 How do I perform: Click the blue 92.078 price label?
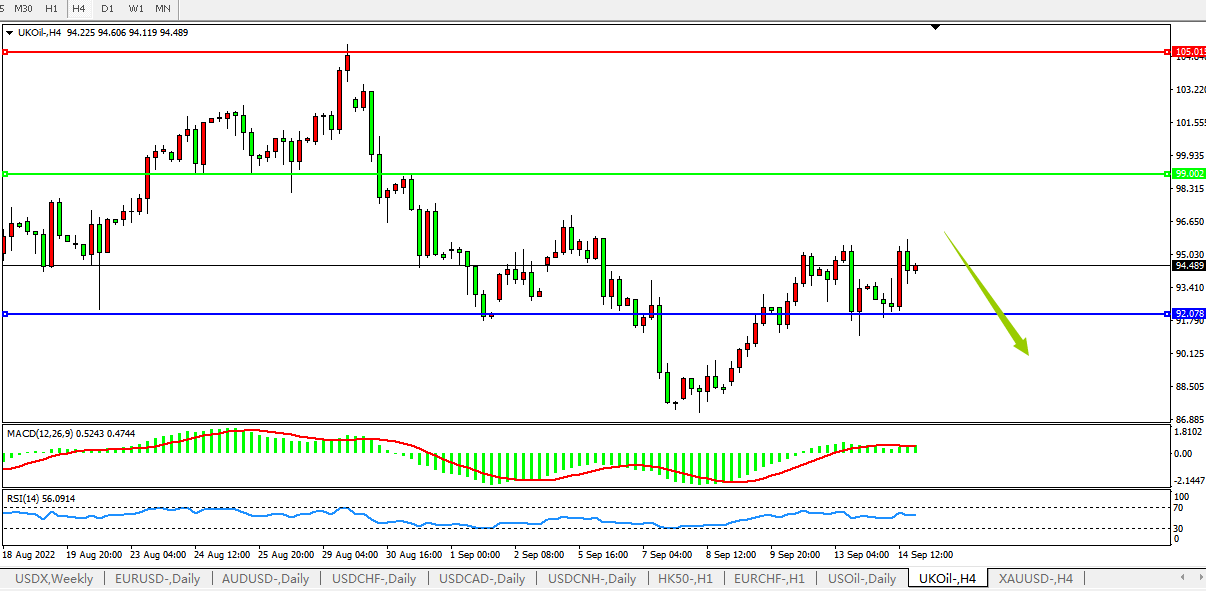[x=1189, y=314]
